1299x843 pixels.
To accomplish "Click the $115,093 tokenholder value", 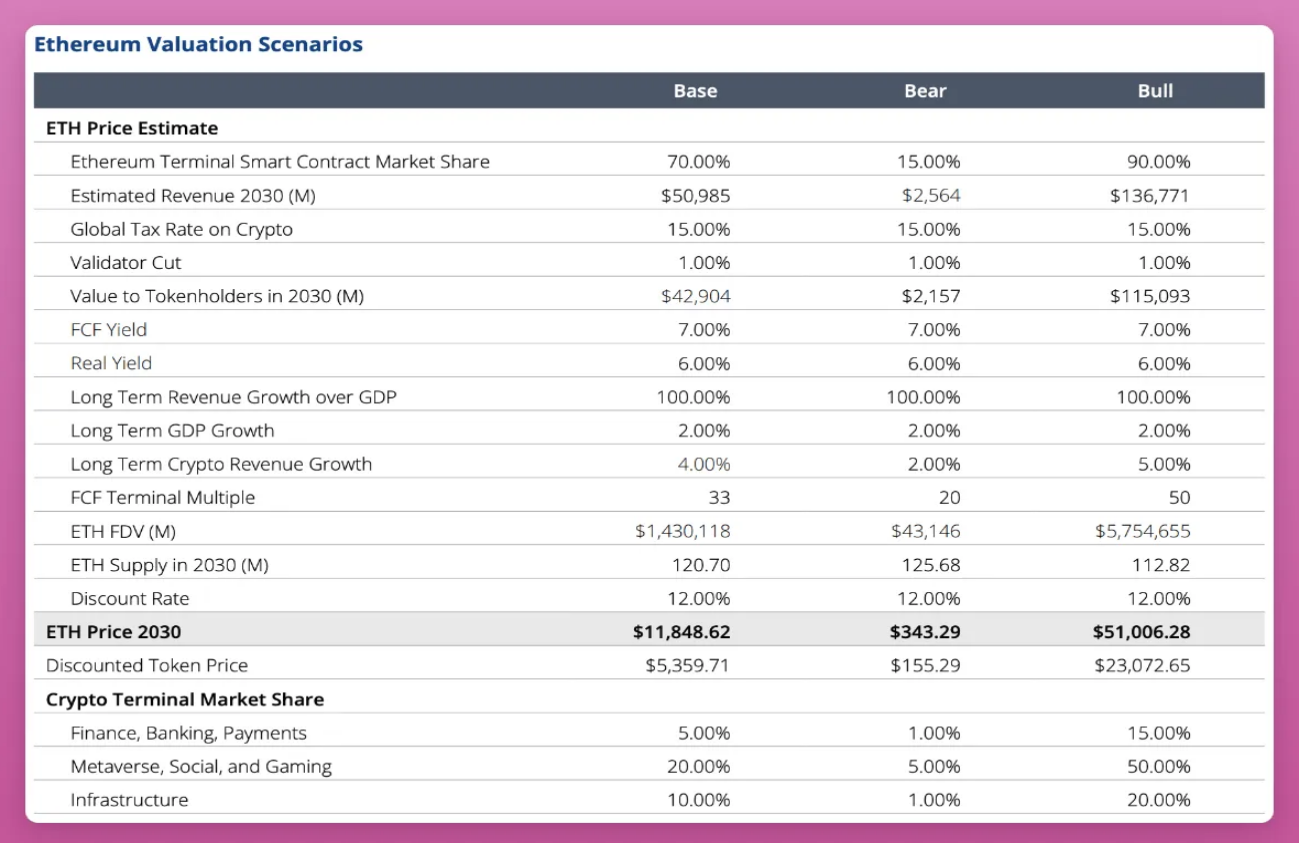I will click(x=1150, y=296).
